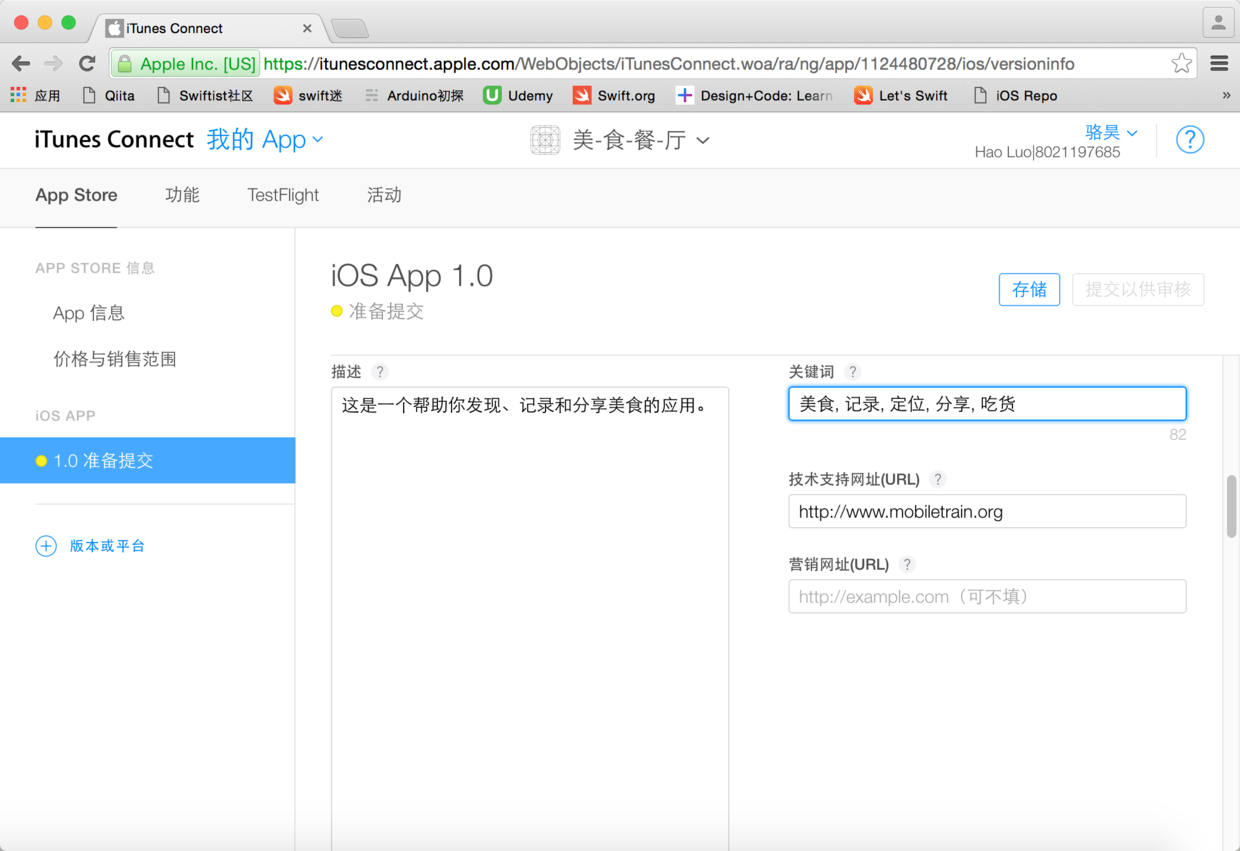Click the 82 remaining characters counter
This screenshot has width=1240, height=851.
1177,435
